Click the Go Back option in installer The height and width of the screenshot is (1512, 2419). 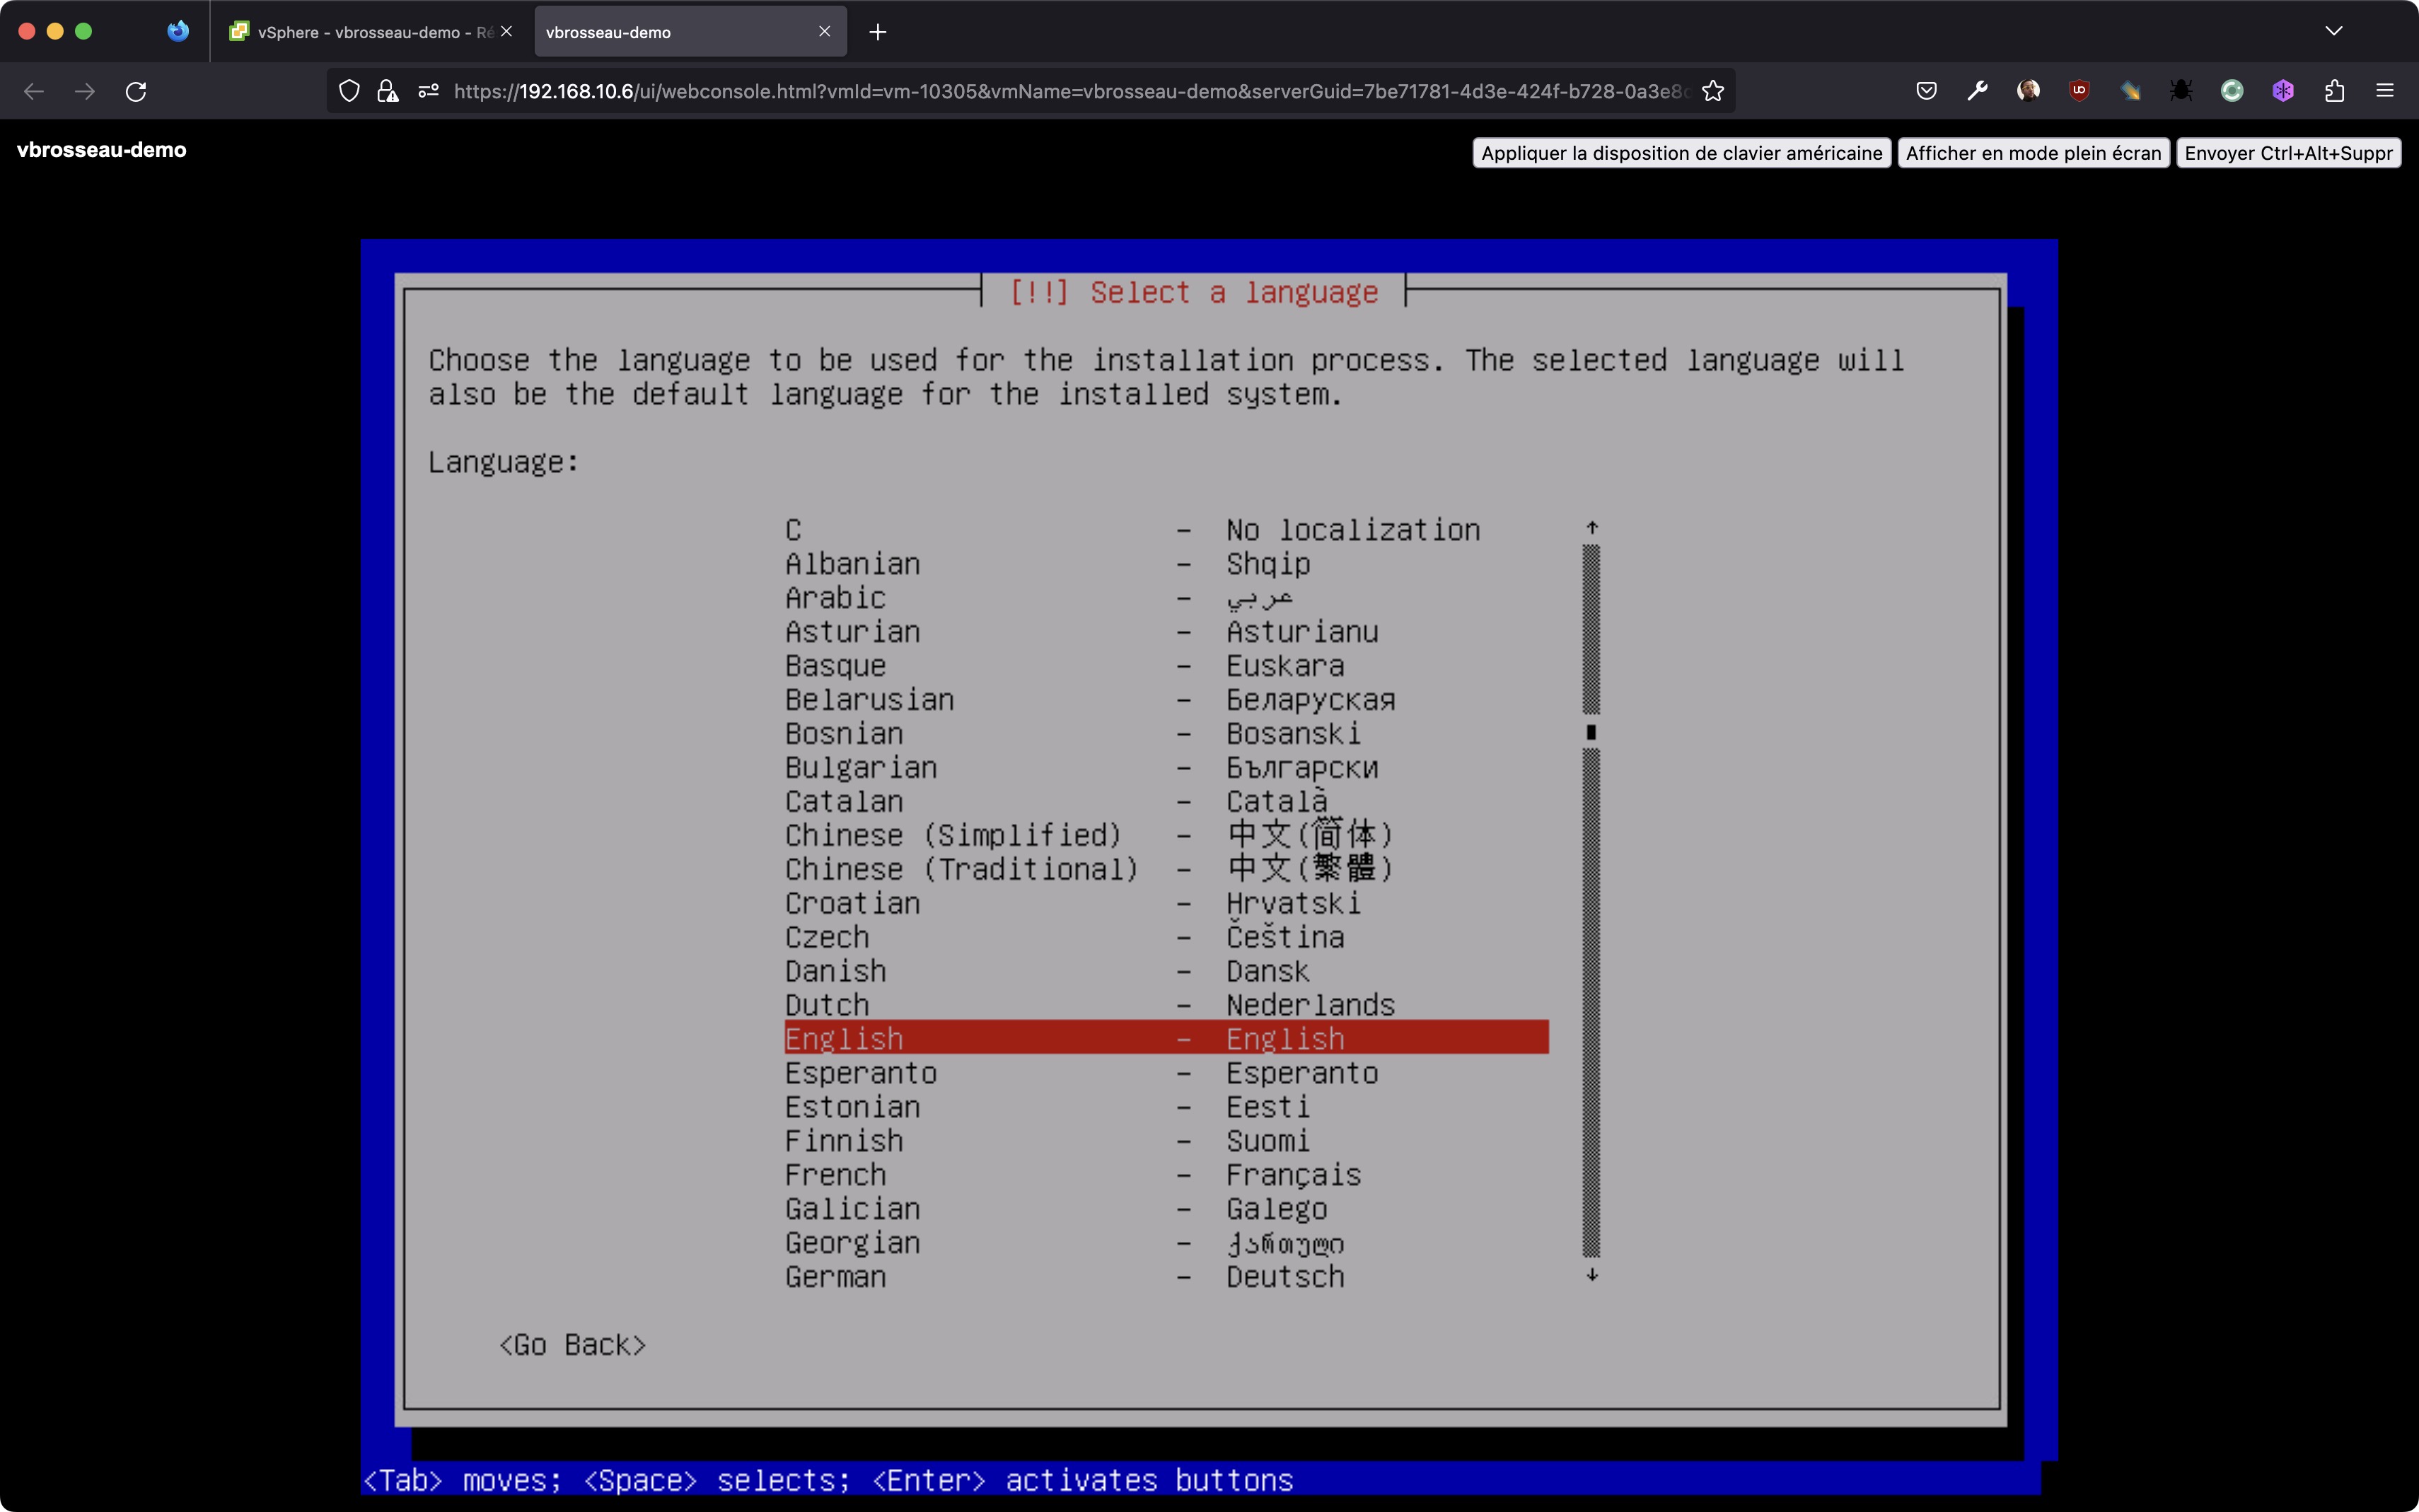pos(572,1345)
